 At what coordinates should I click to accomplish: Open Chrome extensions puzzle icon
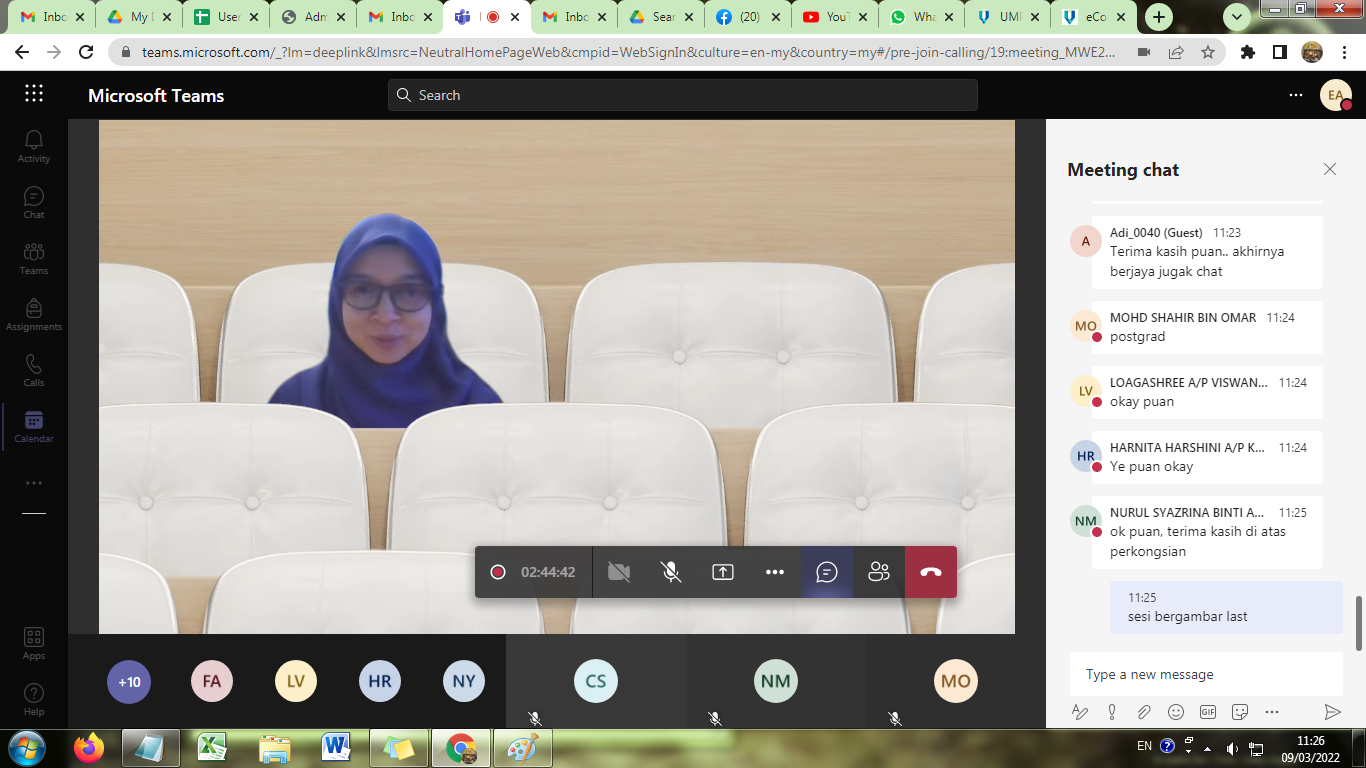[1247, 52]
